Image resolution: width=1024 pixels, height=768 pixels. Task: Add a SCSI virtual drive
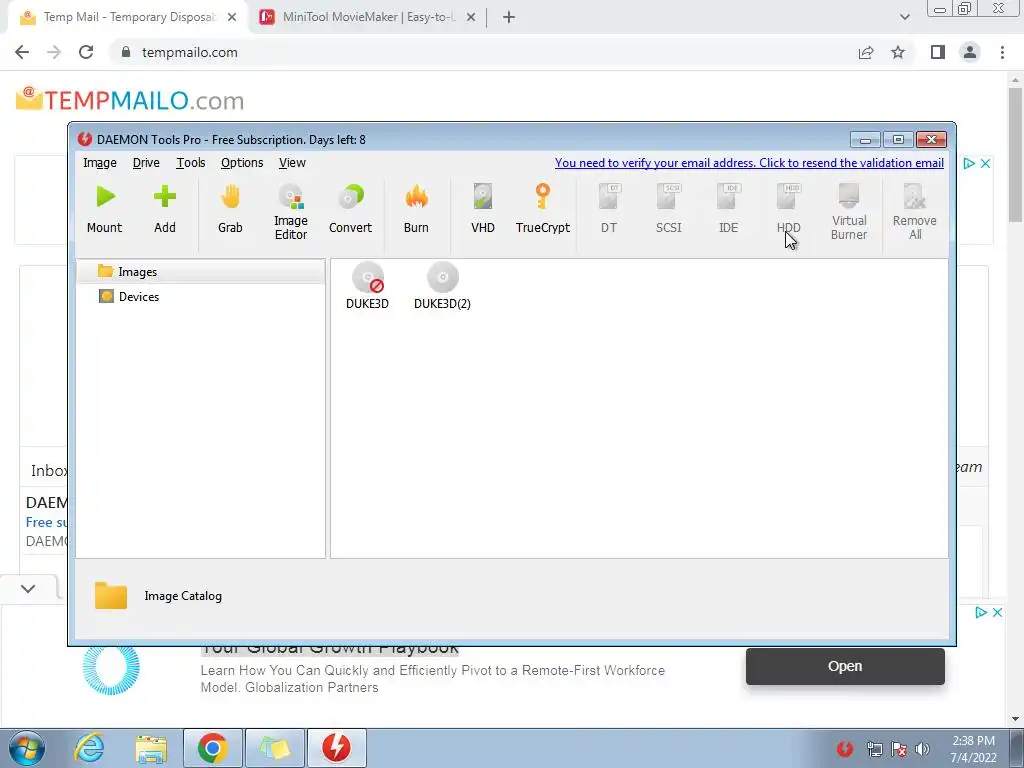coord(669,208)
